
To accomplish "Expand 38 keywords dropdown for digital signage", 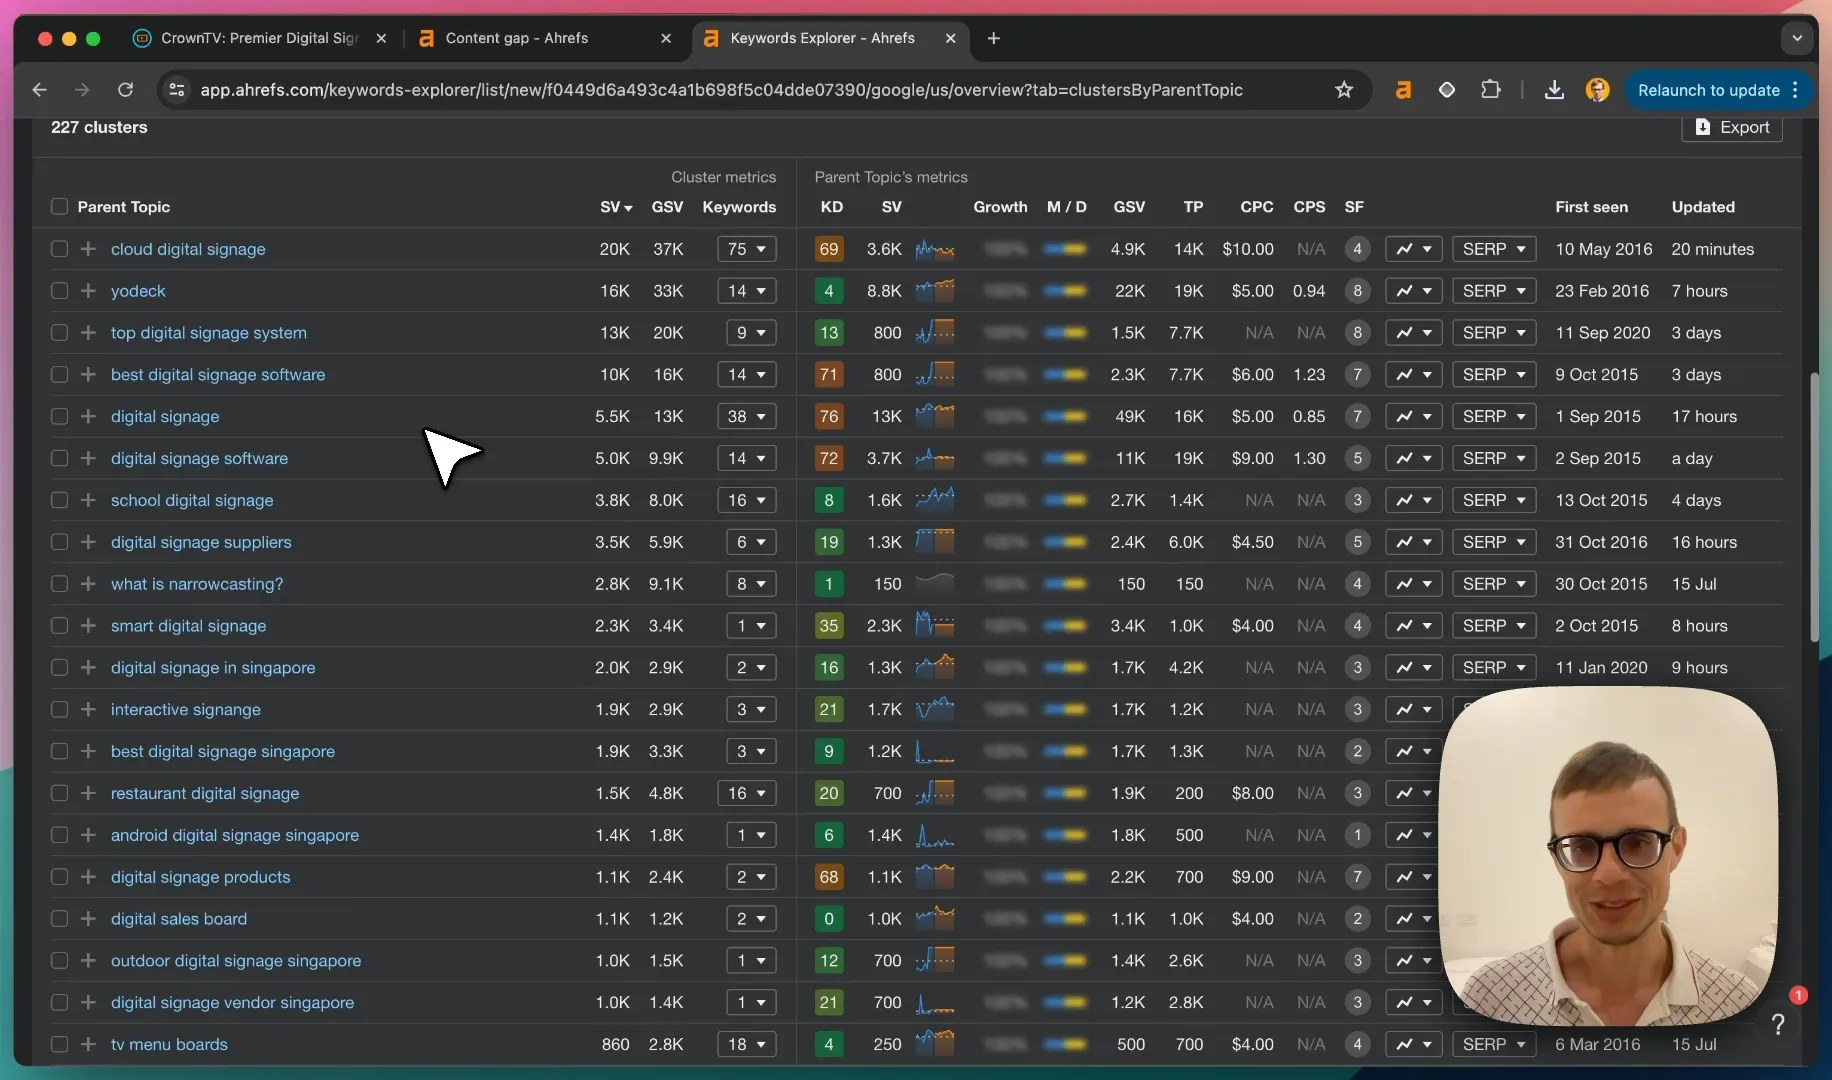I will 747,416.
